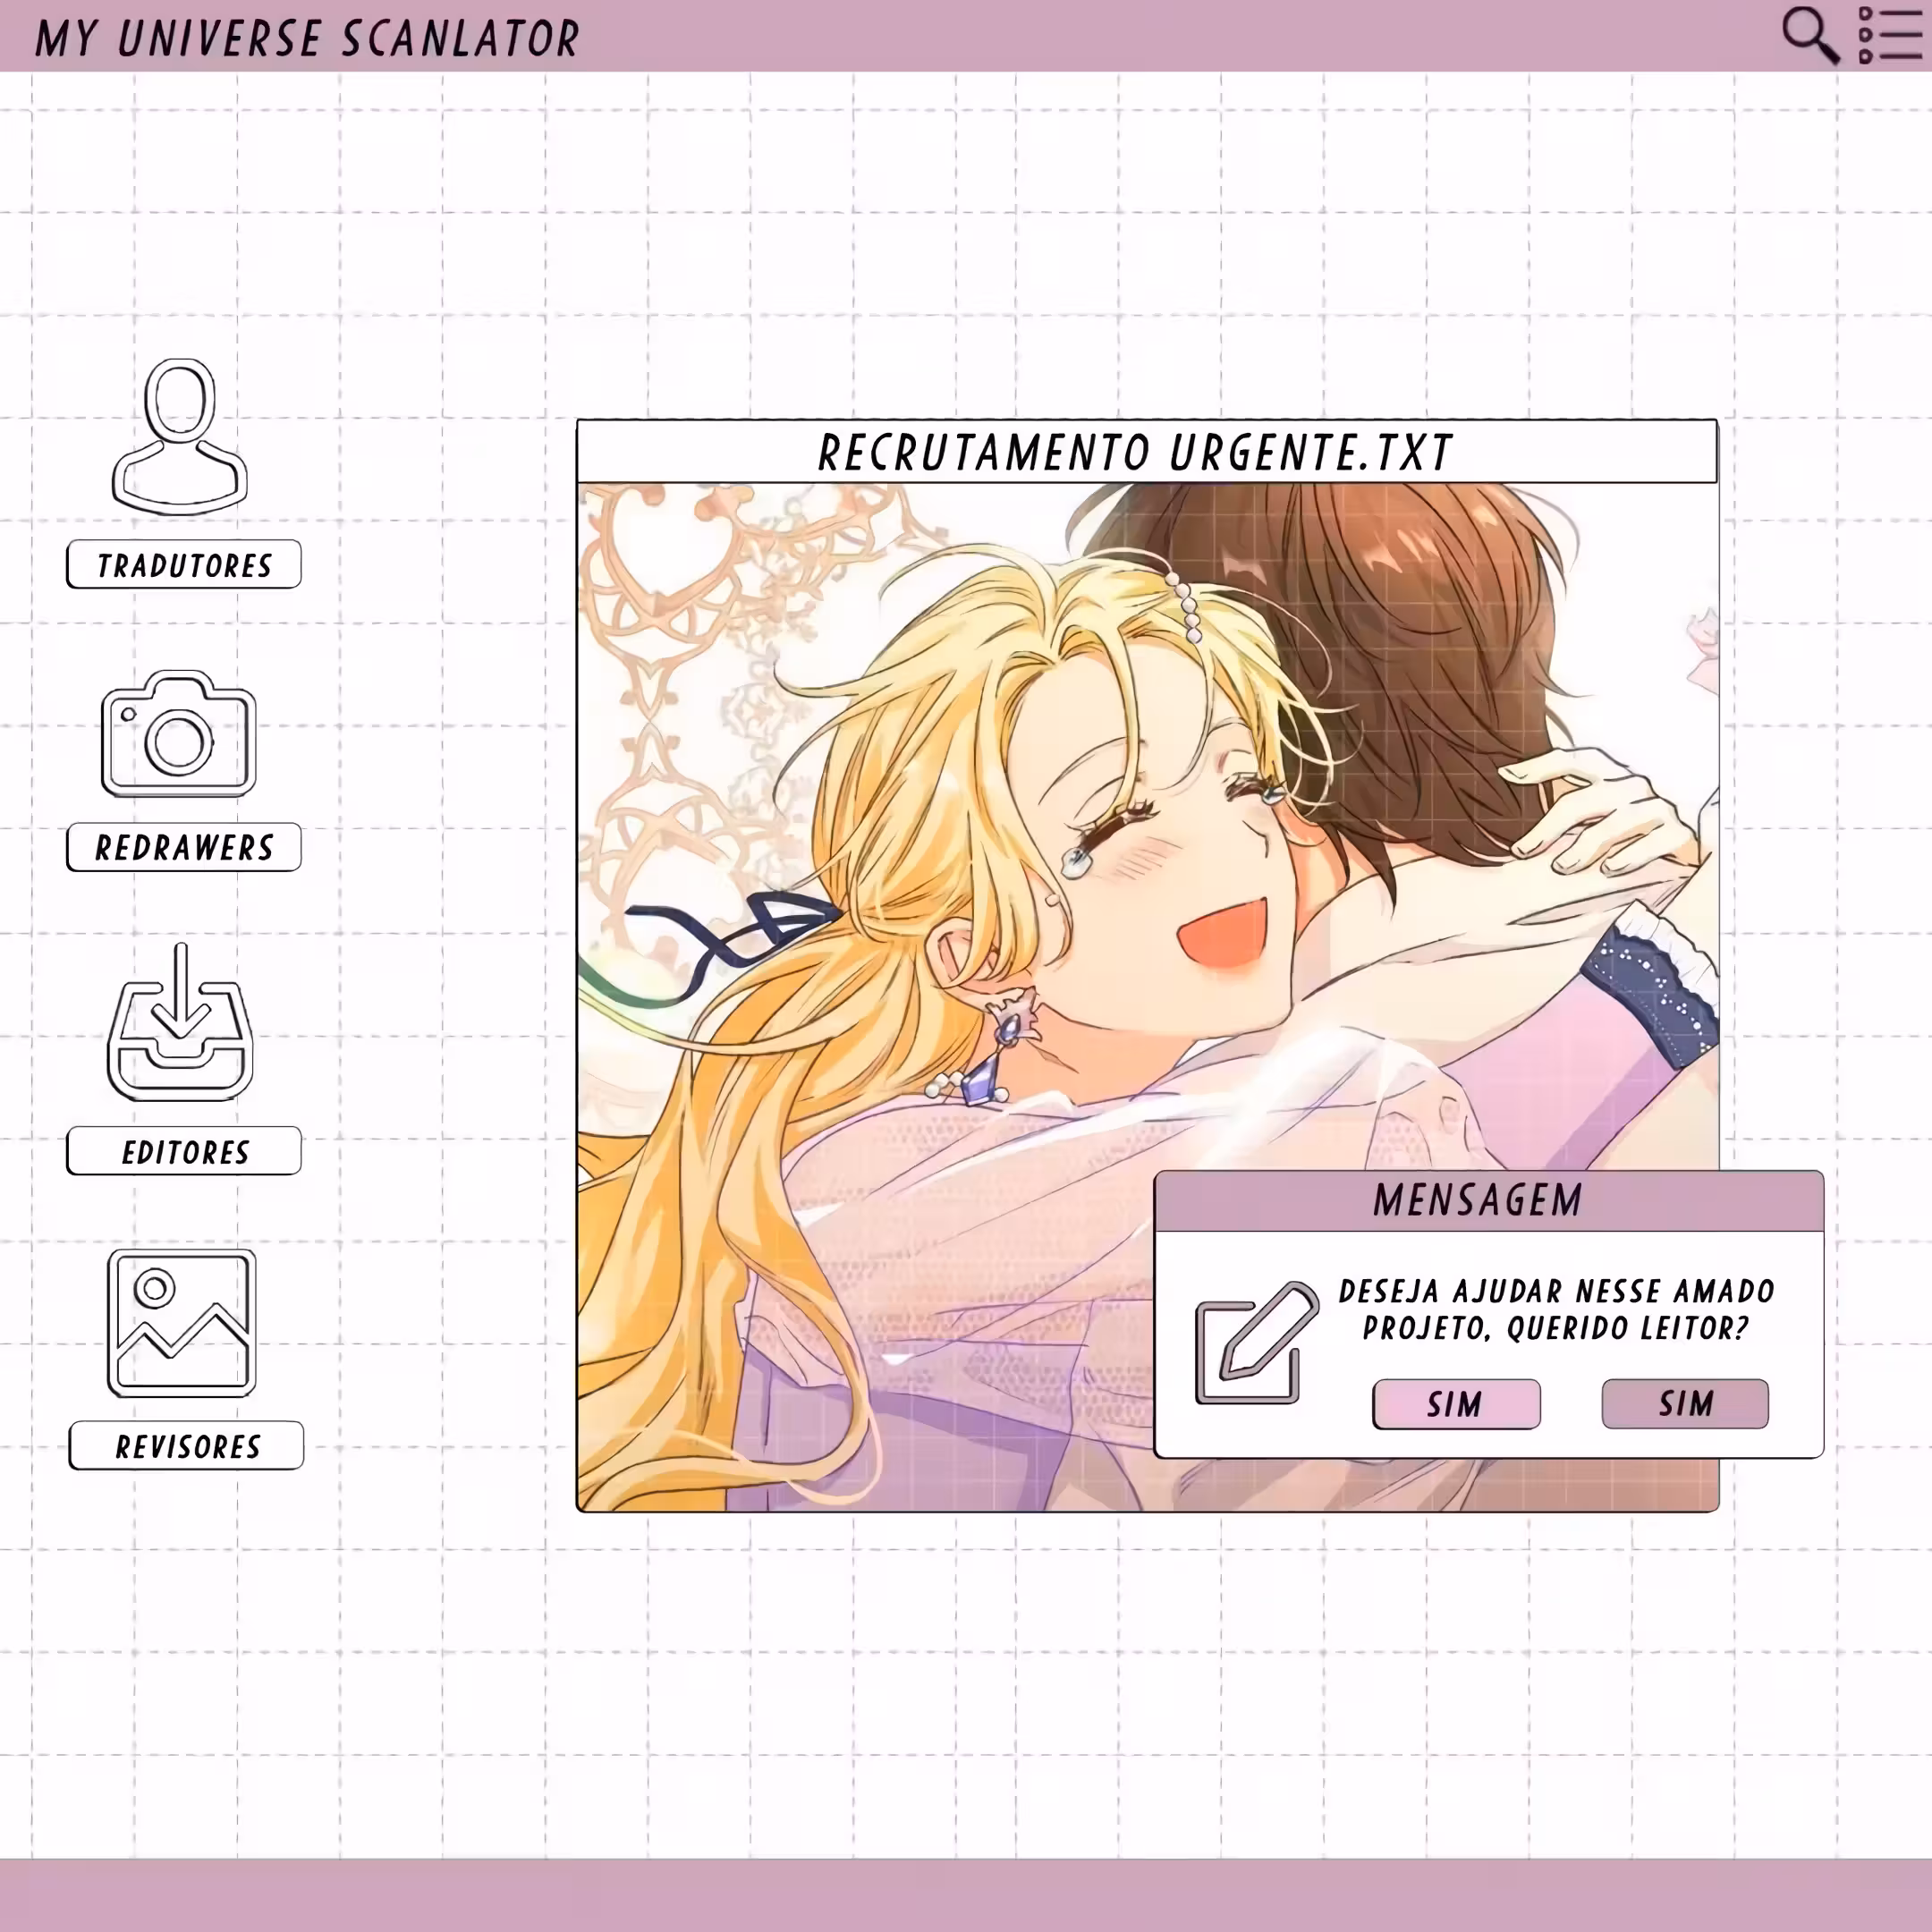
Task: Click the person silhouette icon above Tradutores
Action: [x=180, y=437]
